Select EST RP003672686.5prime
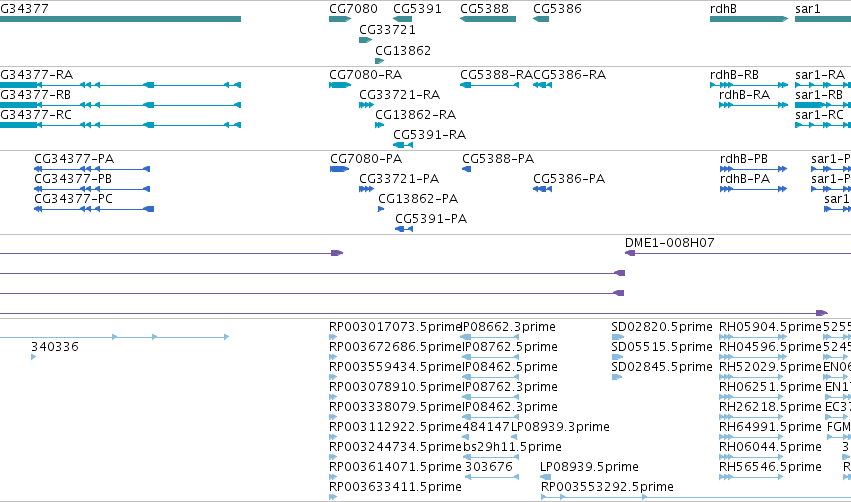The image size is (851, 502). click(x=333, y=358)
